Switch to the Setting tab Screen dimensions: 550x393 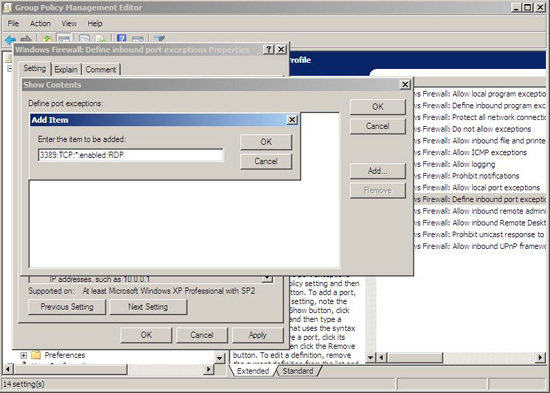point(34,68)
